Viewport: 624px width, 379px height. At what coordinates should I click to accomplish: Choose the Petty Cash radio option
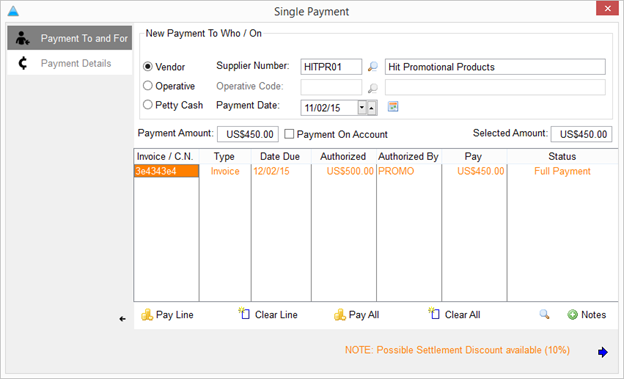tap(148, 105)
